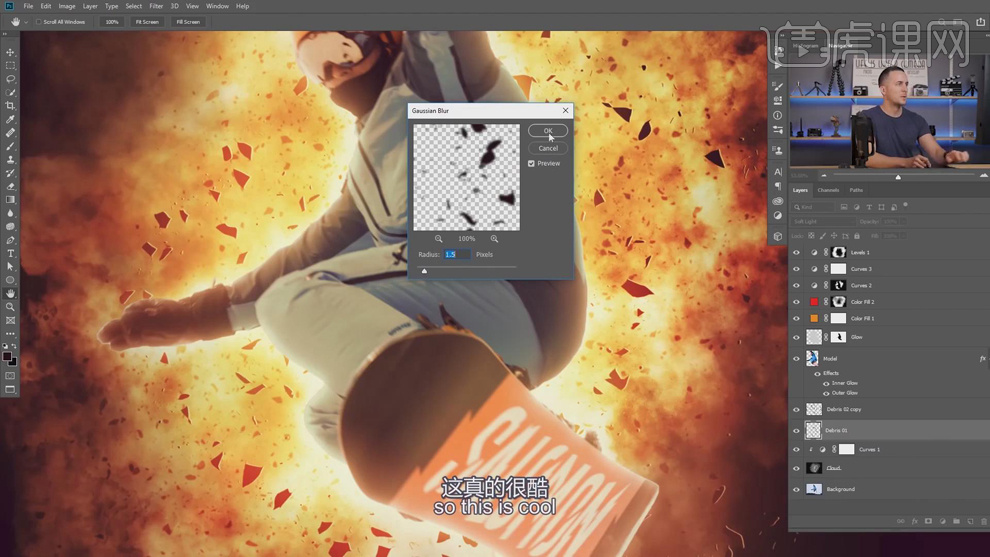The width and height of the screenshot is (990, 557).
Task: Cancel the Gaussian Blur dialog
Action: pyautogui.click(x=548, y=148)
